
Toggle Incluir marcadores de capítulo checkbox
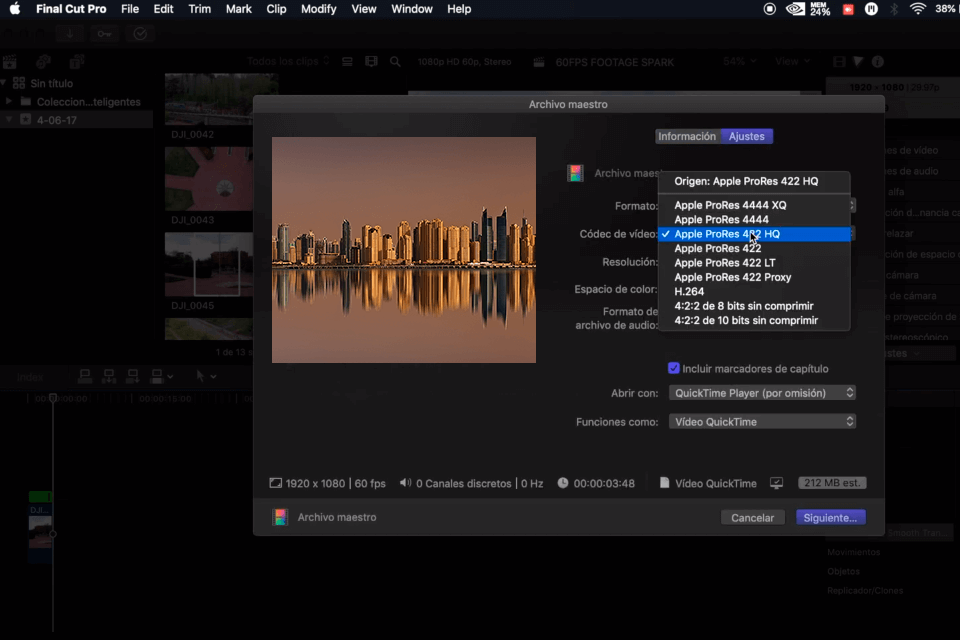(673, 368)
